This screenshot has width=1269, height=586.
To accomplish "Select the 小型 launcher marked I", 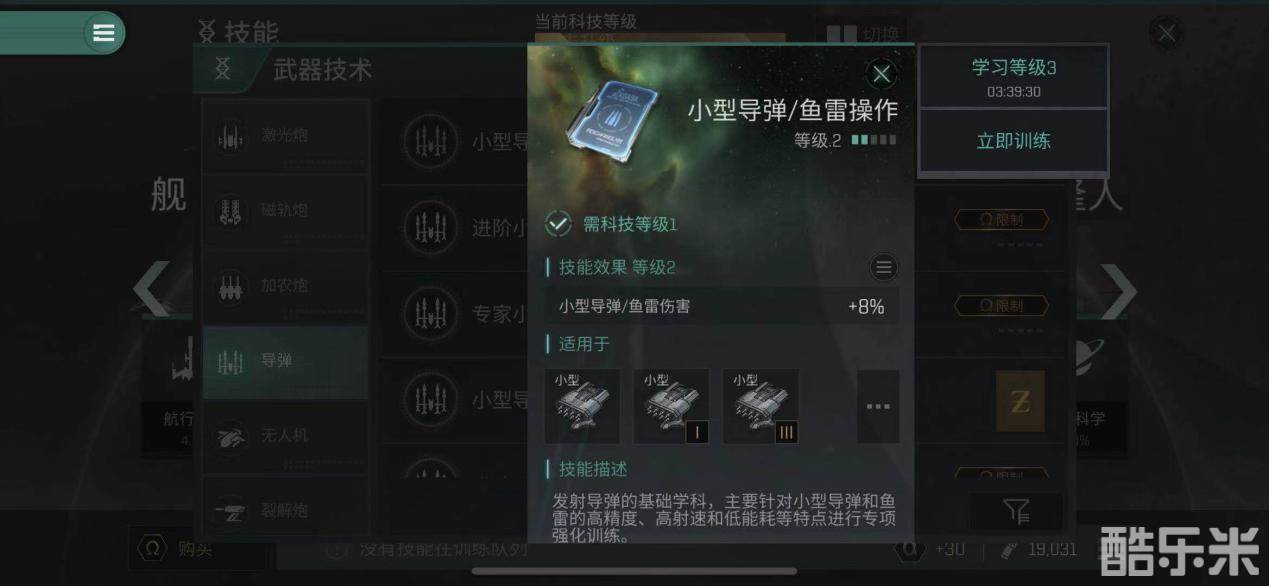I will [671, 406].
